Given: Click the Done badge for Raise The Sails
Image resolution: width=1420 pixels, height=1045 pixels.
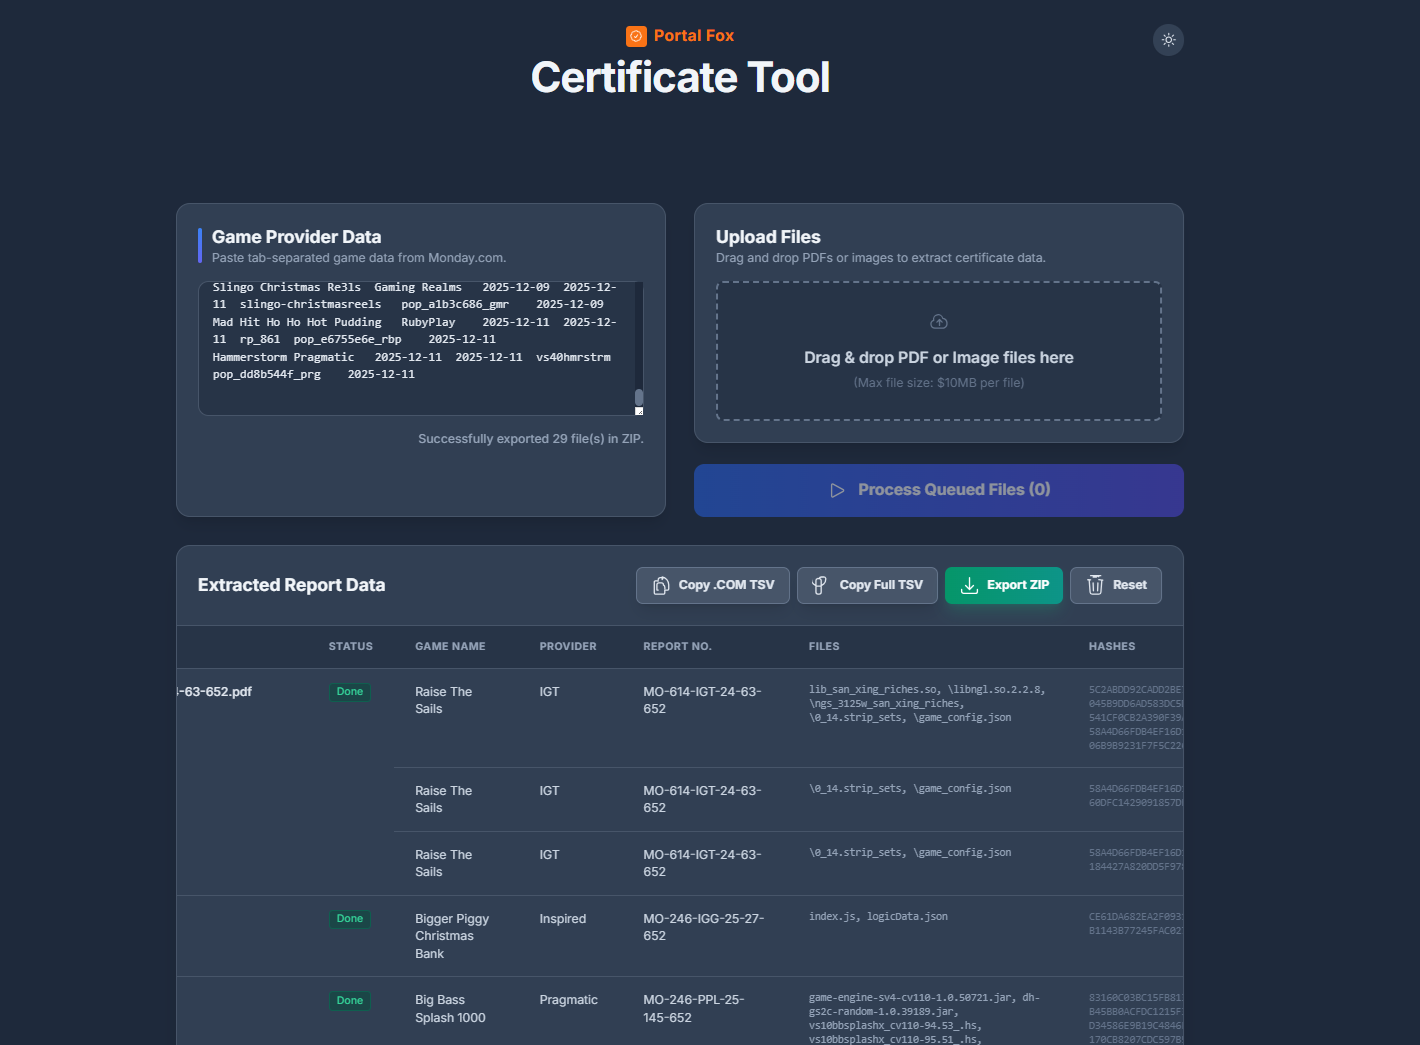Looking at the screenshot, I should (x=350, y=692).
